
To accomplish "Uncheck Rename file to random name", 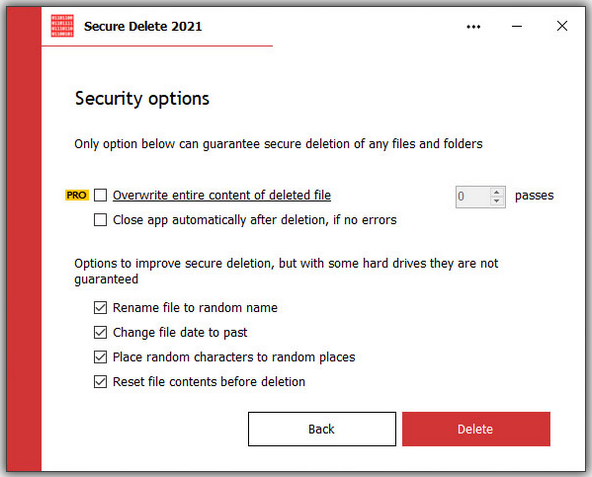I will tap(100, 308).
